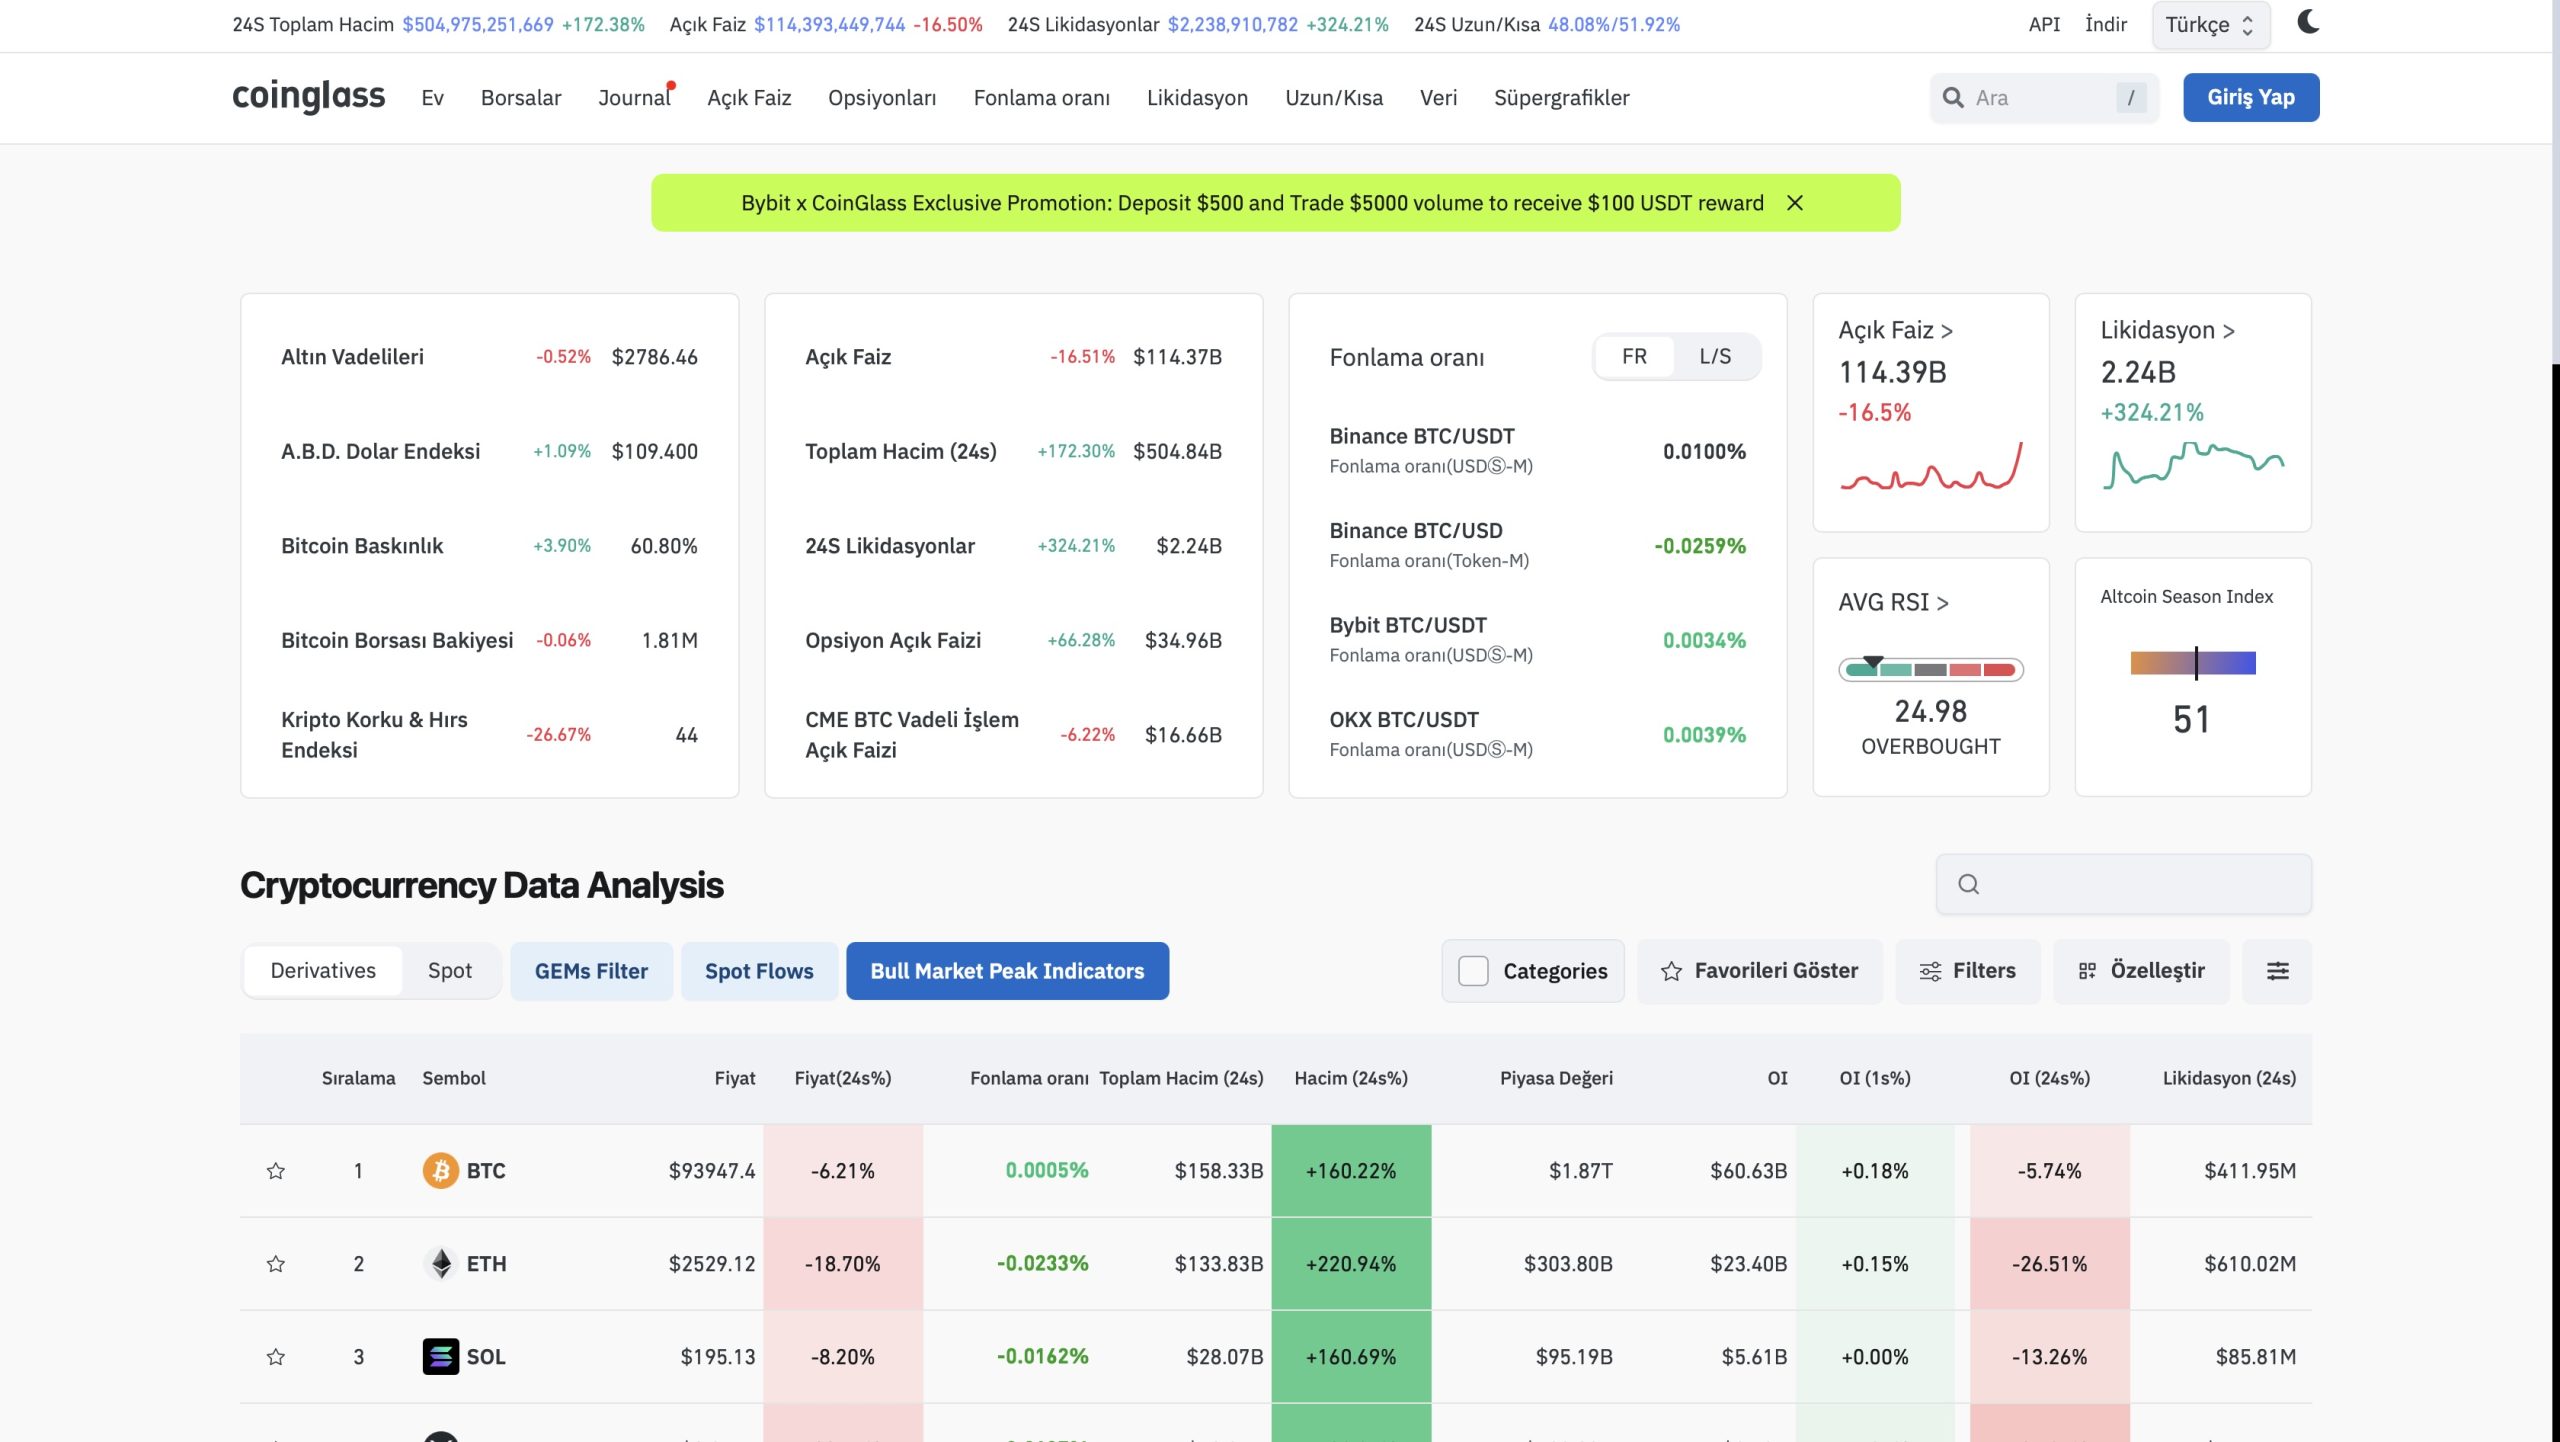Click Altın Vadelileri row
This screenshot has width=2560, height=1442.
click(489, 357)
